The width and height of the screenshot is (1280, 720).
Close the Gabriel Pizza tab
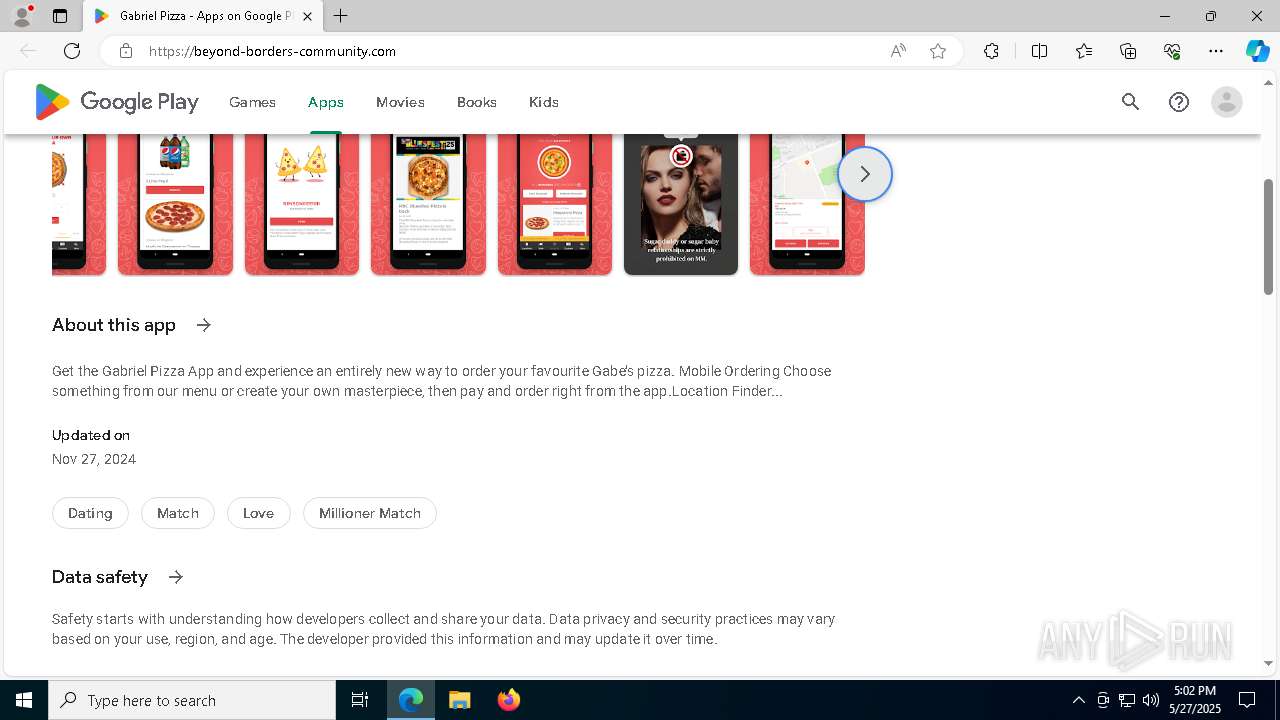click(308, 16)
